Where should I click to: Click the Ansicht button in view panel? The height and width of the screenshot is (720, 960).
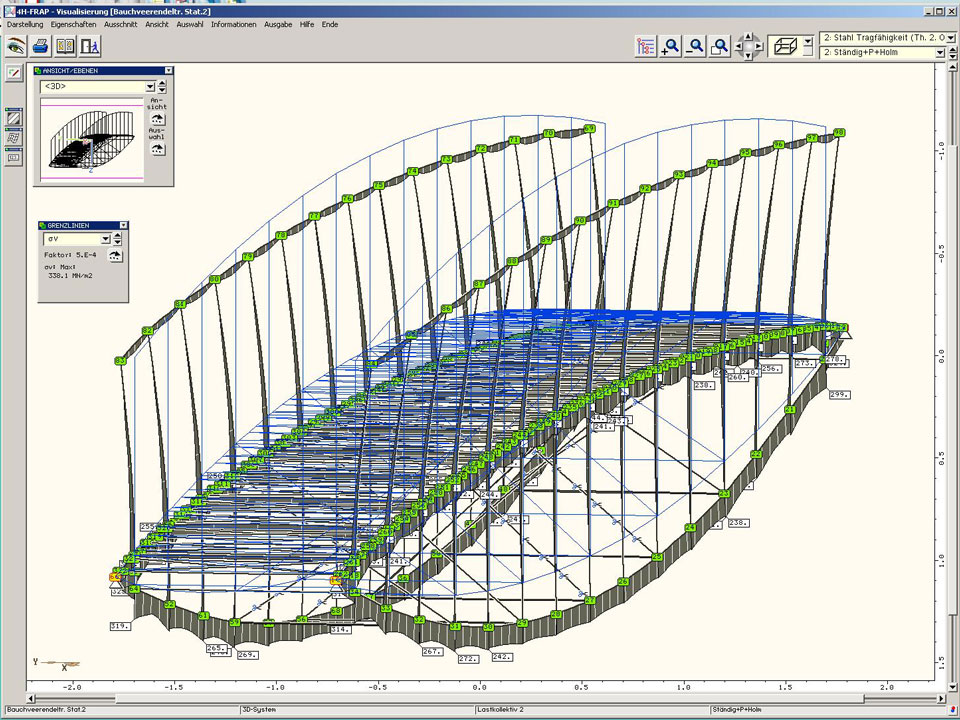click(x=157, y=118)
